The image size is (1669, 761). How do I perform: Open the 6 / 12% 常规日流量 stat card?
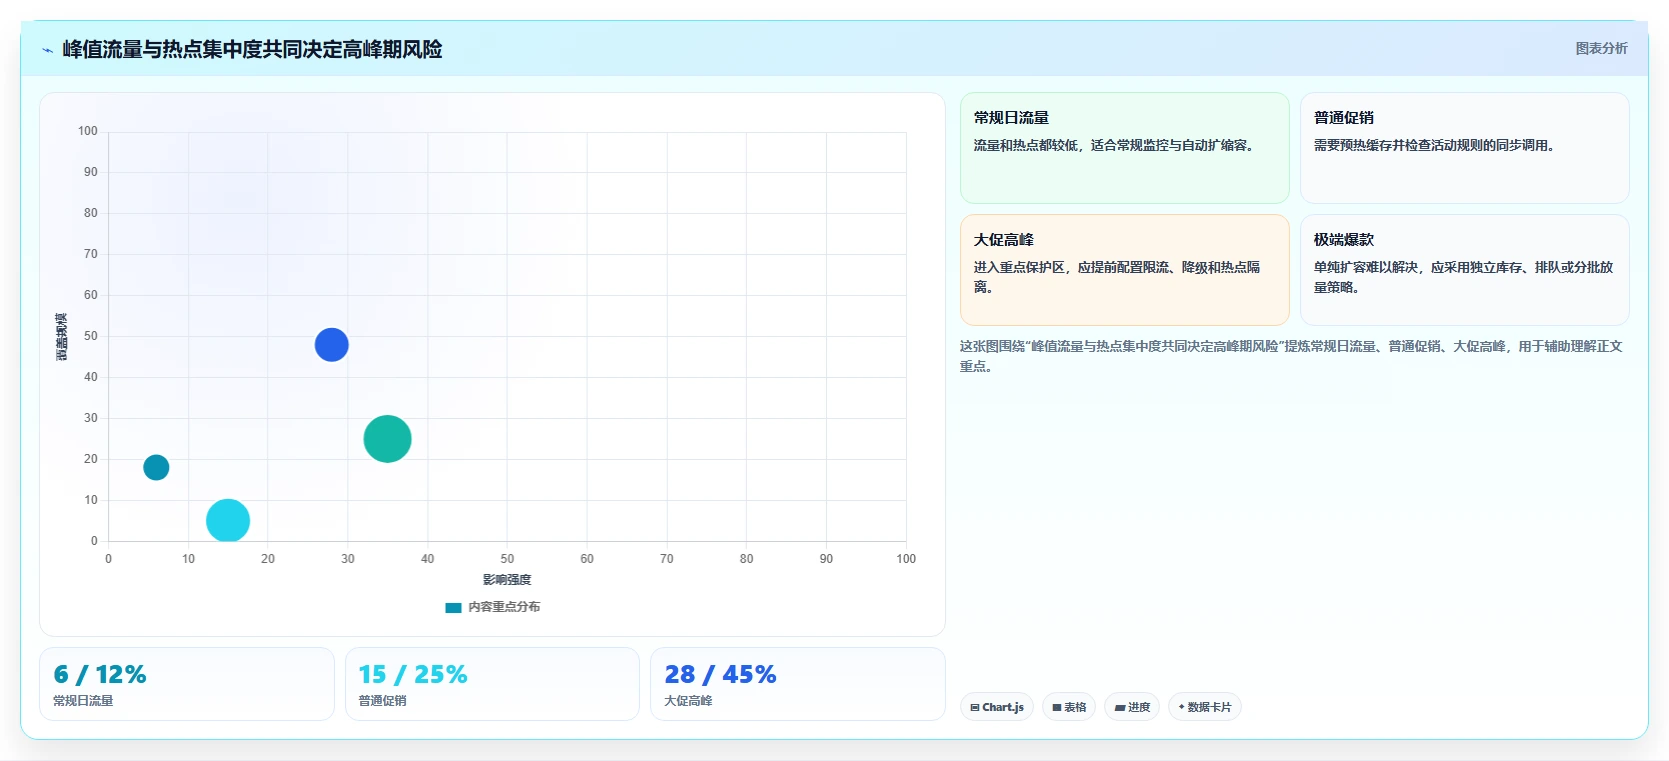(x=187, y=684)
